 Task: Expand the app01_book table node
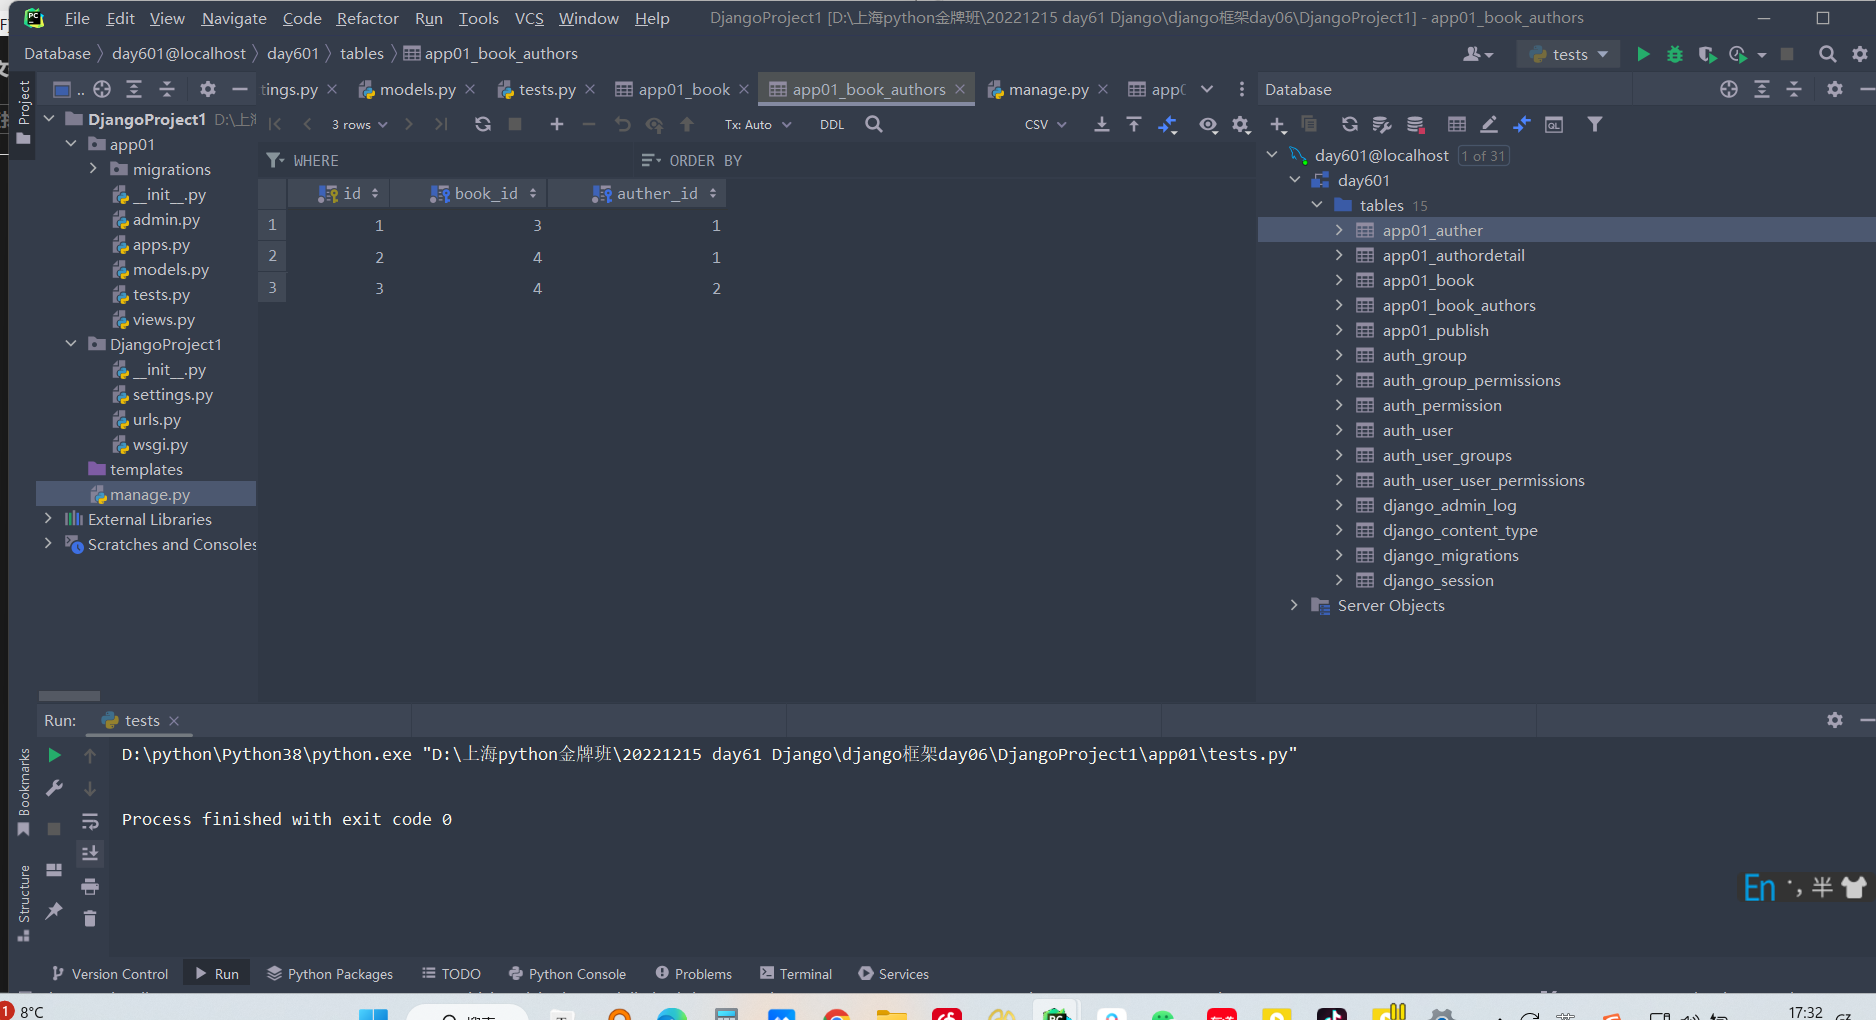tap(1339, 280)
